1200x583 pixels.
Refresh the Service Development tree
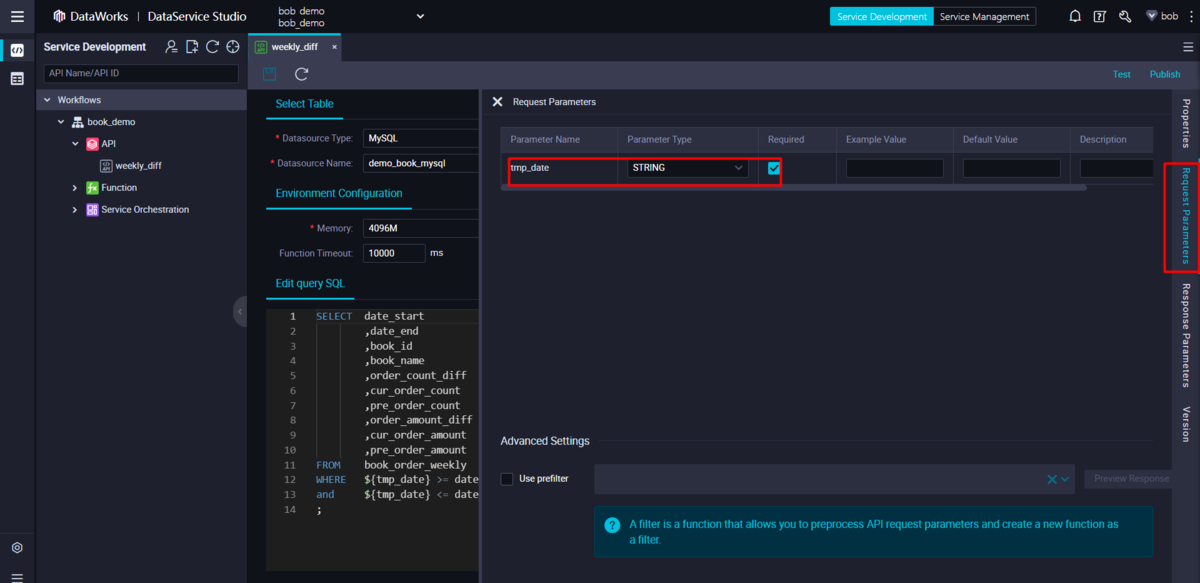point(212,47)
